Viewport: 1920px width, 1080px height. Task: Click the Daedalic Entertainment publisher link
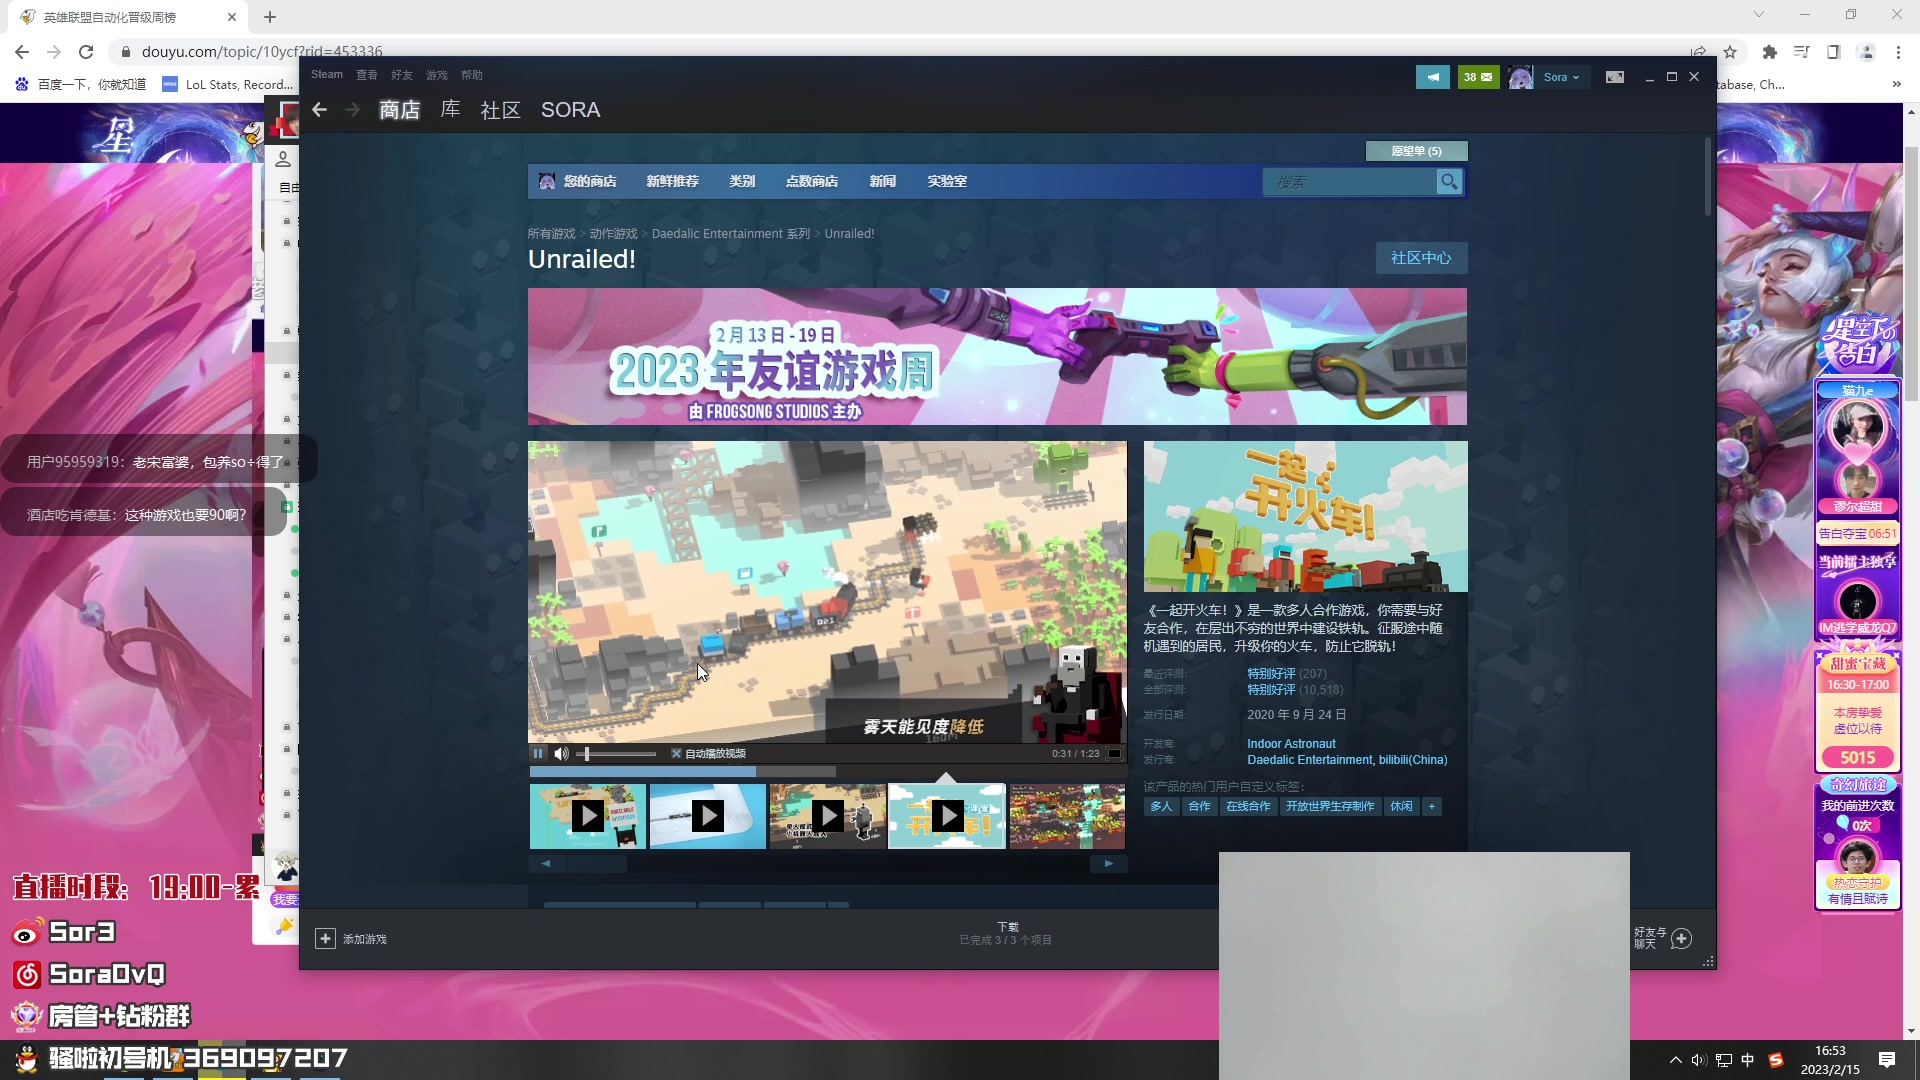(1309, 760)
